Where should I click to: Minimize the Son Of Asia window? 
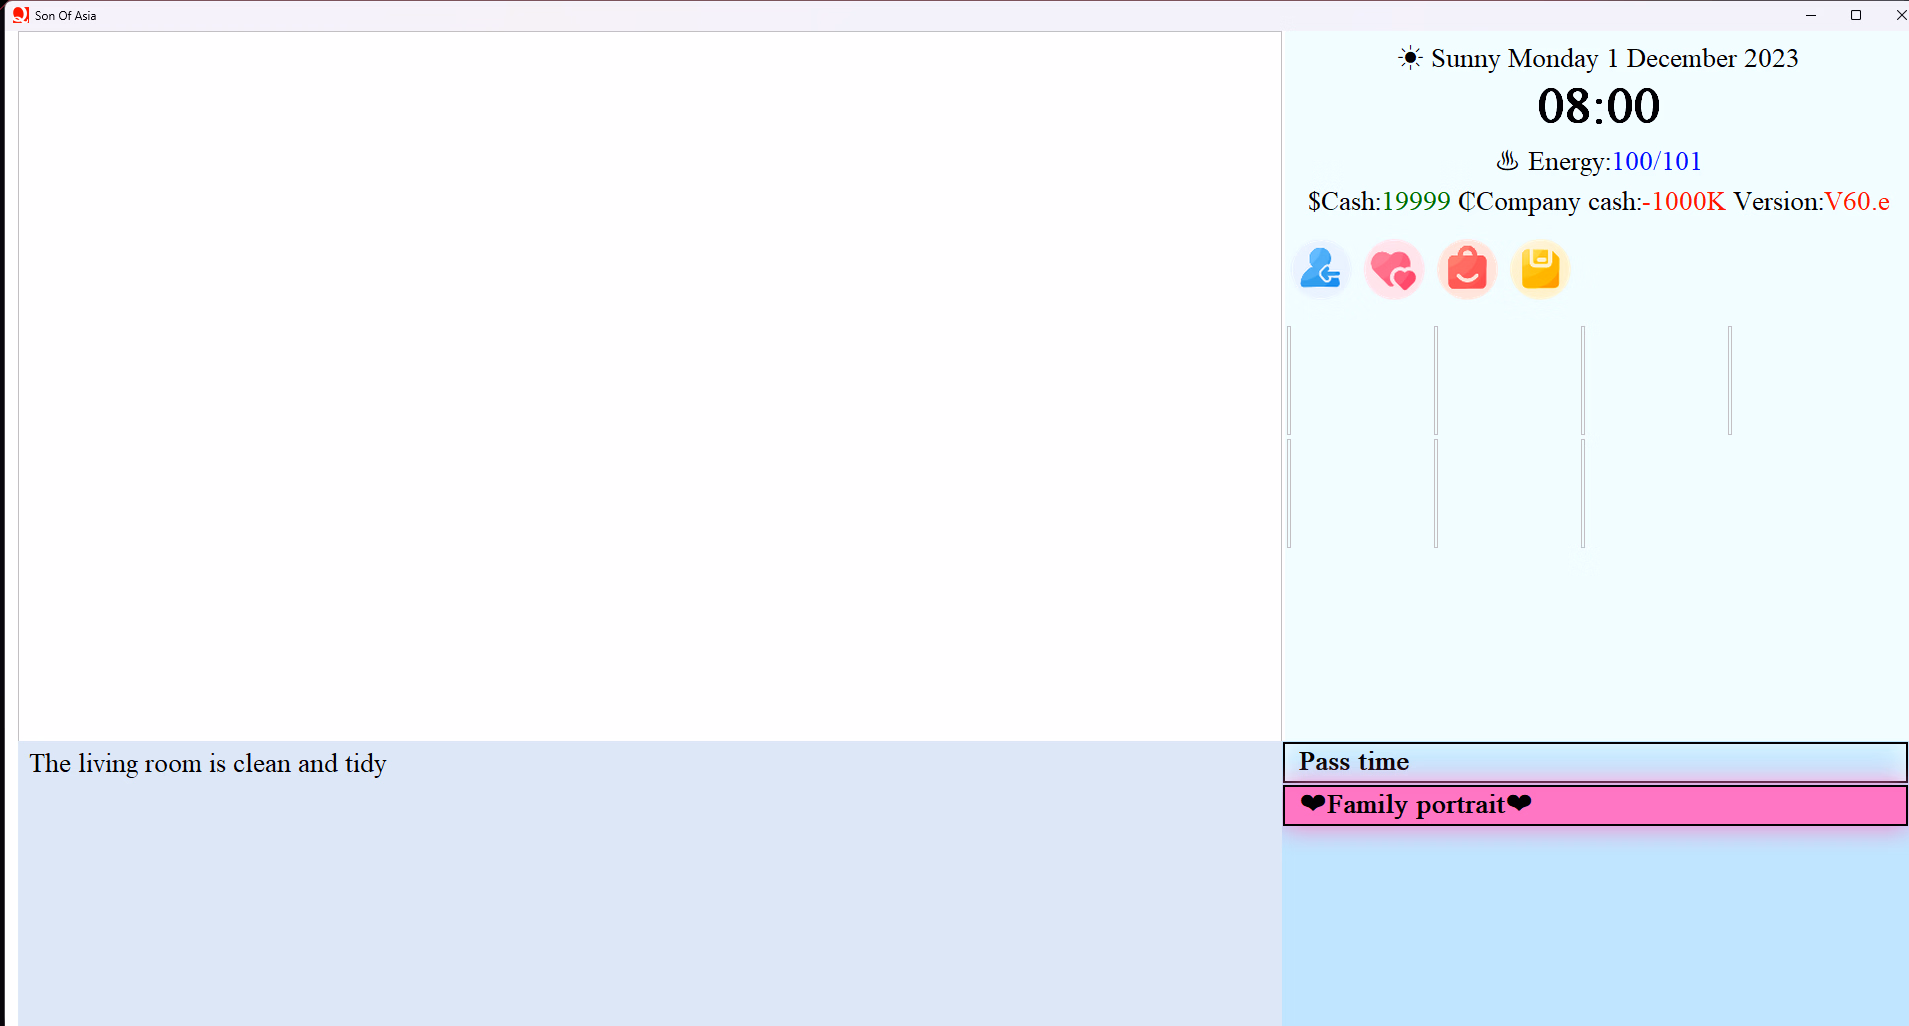tap(1811, 15)
